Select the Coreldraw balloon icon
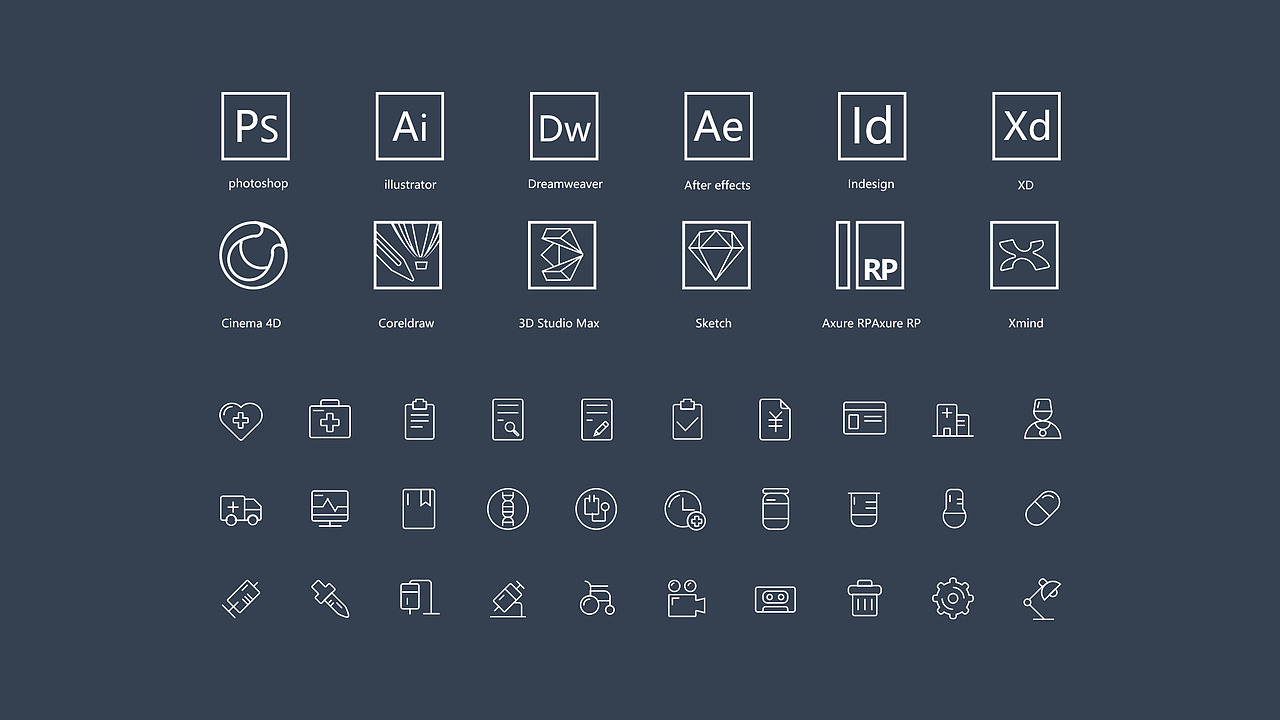 (x=408, y=255)
